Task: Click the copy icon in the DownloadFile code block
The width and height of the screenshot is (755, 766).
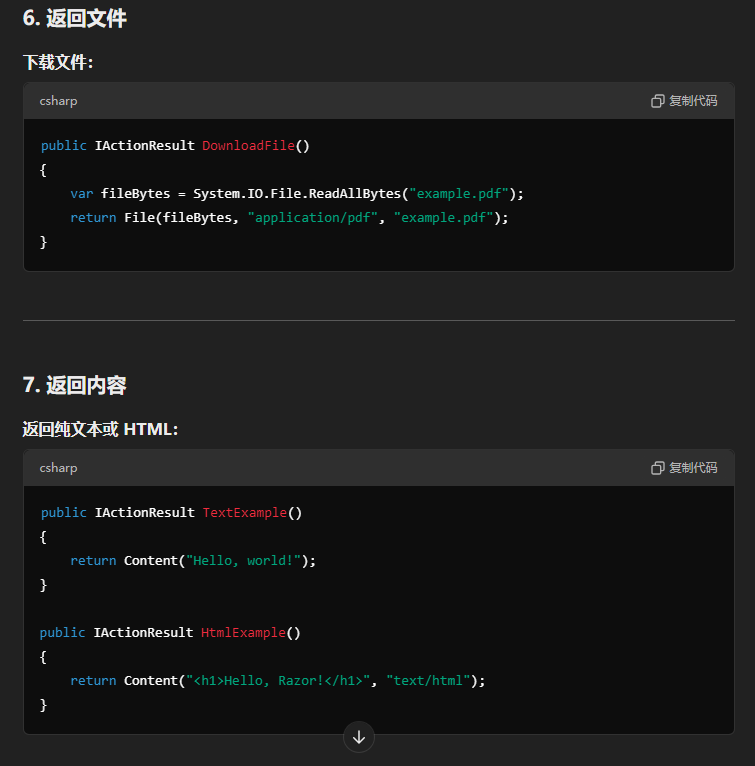Action: click(x=657, y=101)
